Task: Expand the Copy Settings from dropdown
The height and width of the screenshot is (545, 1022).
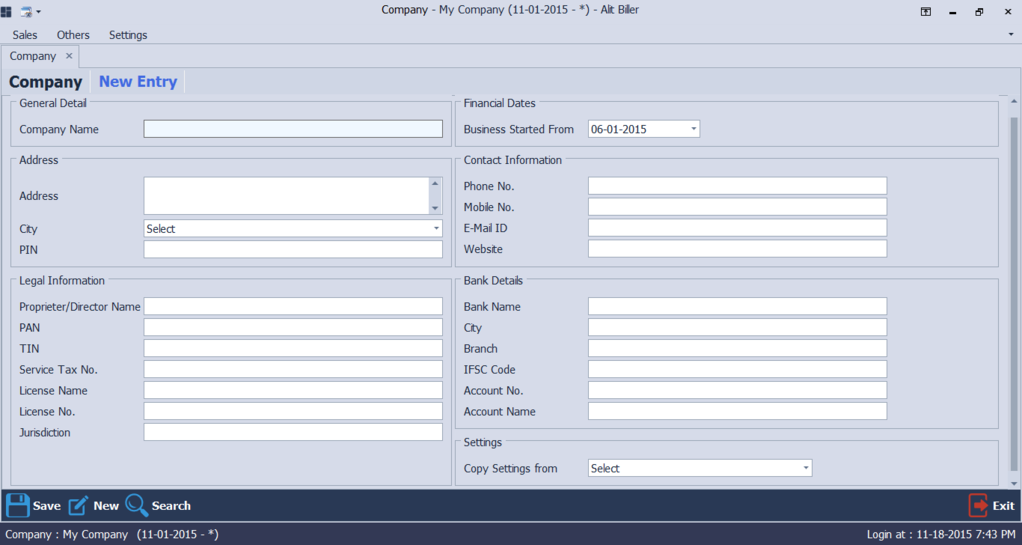Action: tap(806, 468)
